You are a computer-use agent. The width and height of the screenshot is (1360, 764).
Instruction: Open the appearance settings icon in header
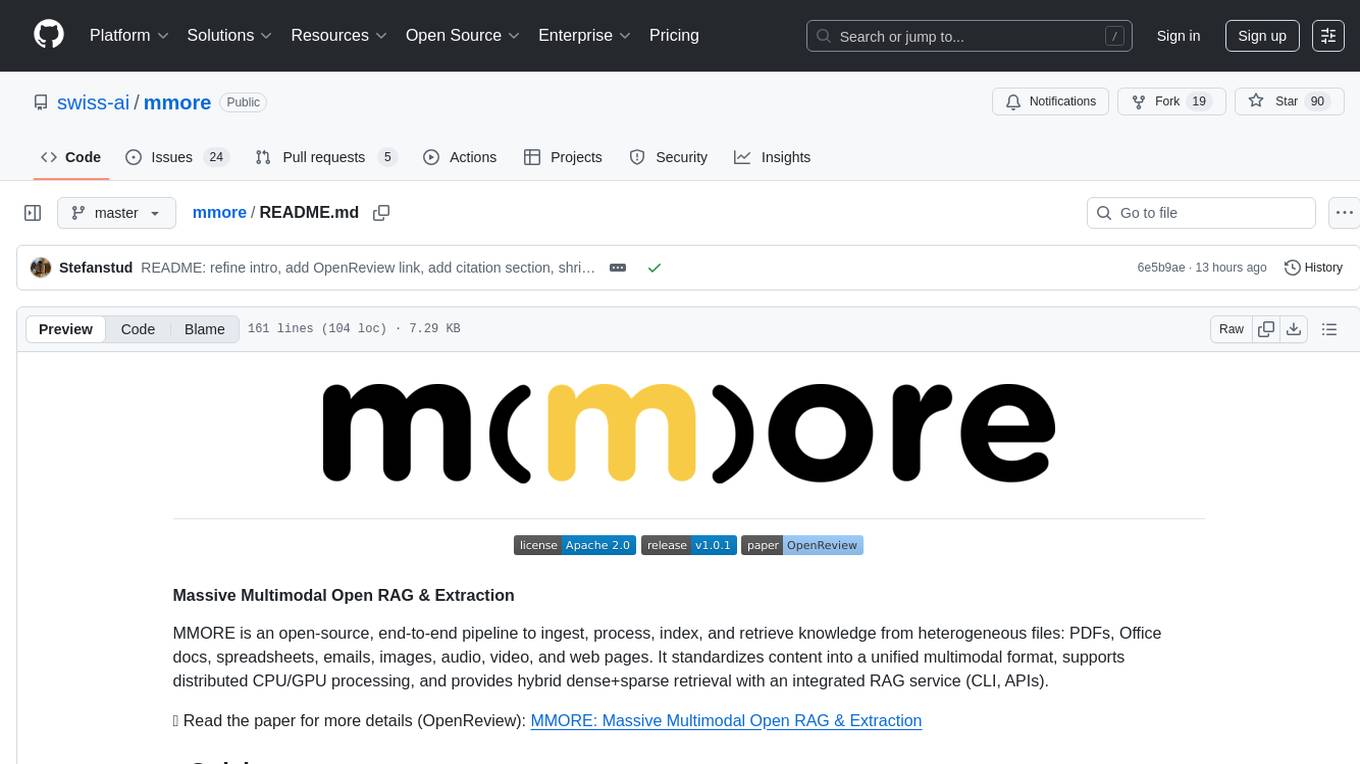click(1328, 36)
